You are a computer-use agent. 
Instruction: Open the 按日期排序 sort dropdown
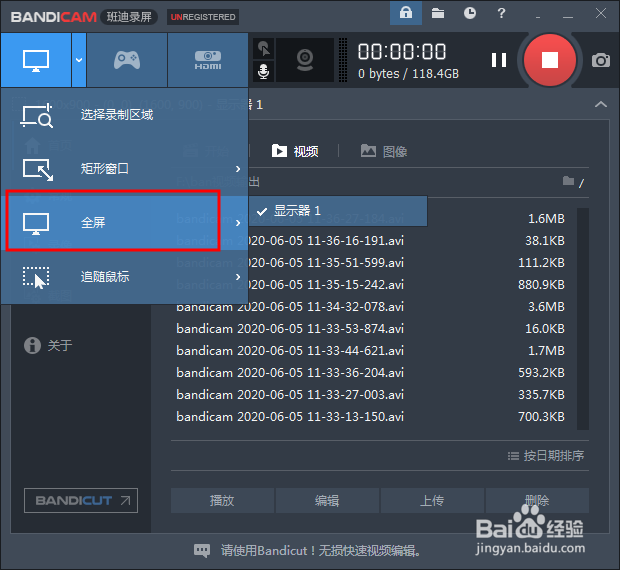pyautogui.click(x=546, y=456)
